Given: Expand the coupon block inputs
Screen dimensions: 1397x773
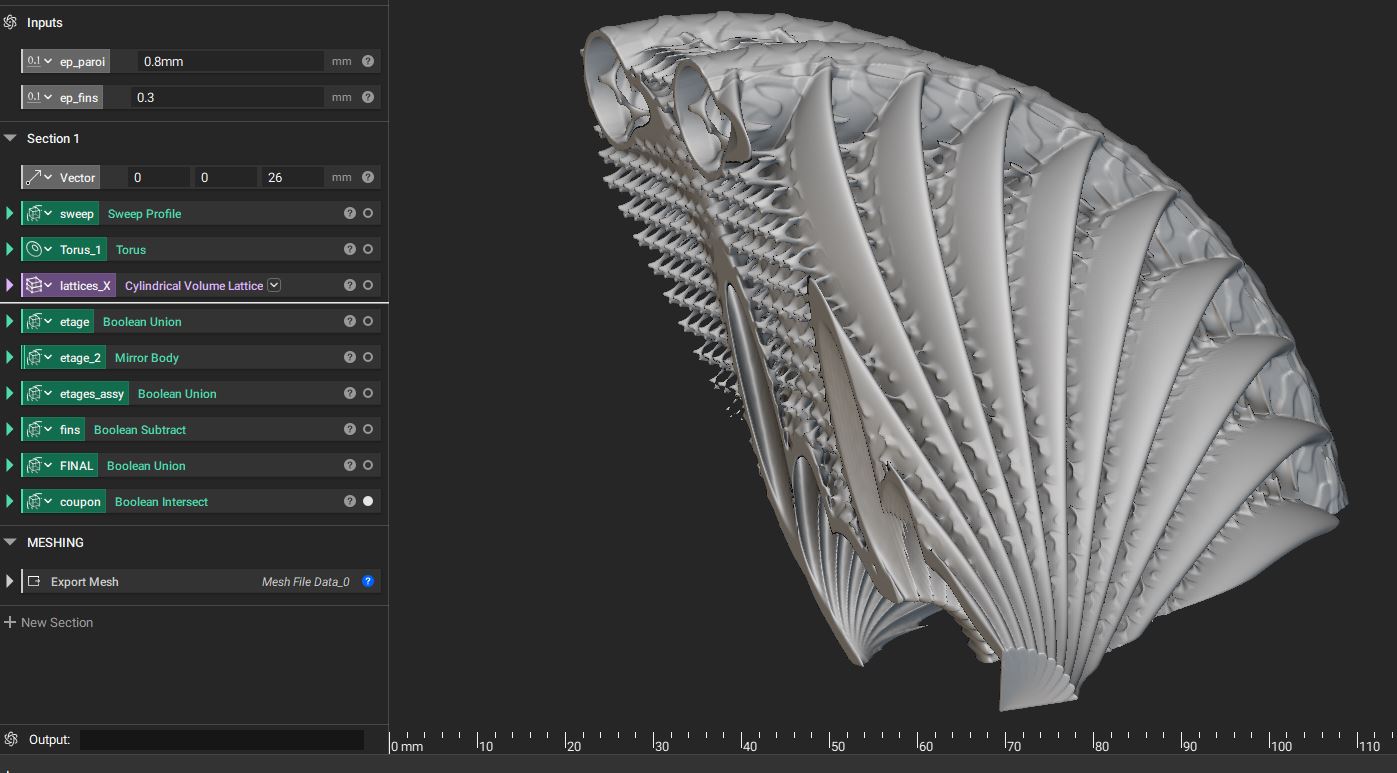Looking at the screenshot, I should [x=10, y=501].
